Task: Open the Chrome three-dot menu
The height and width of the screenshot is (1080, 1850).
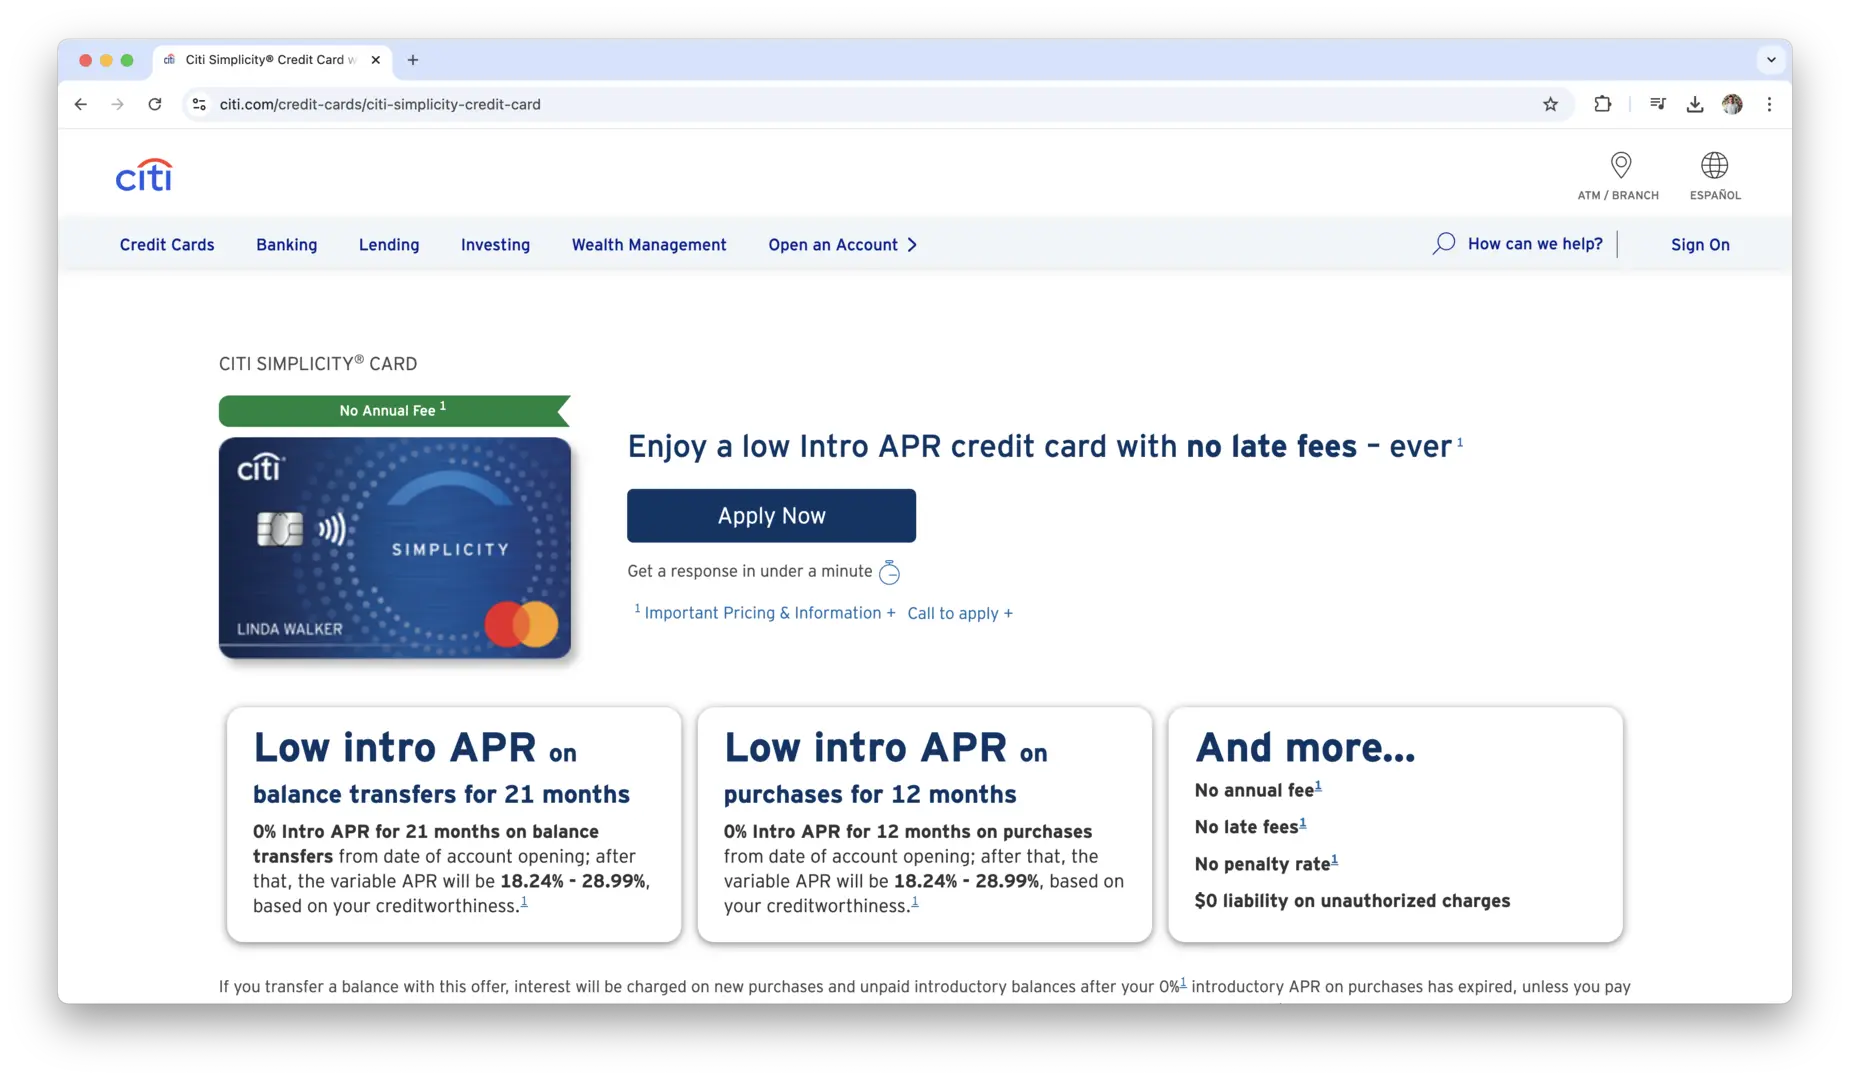Action: (x=1769, y=104)
